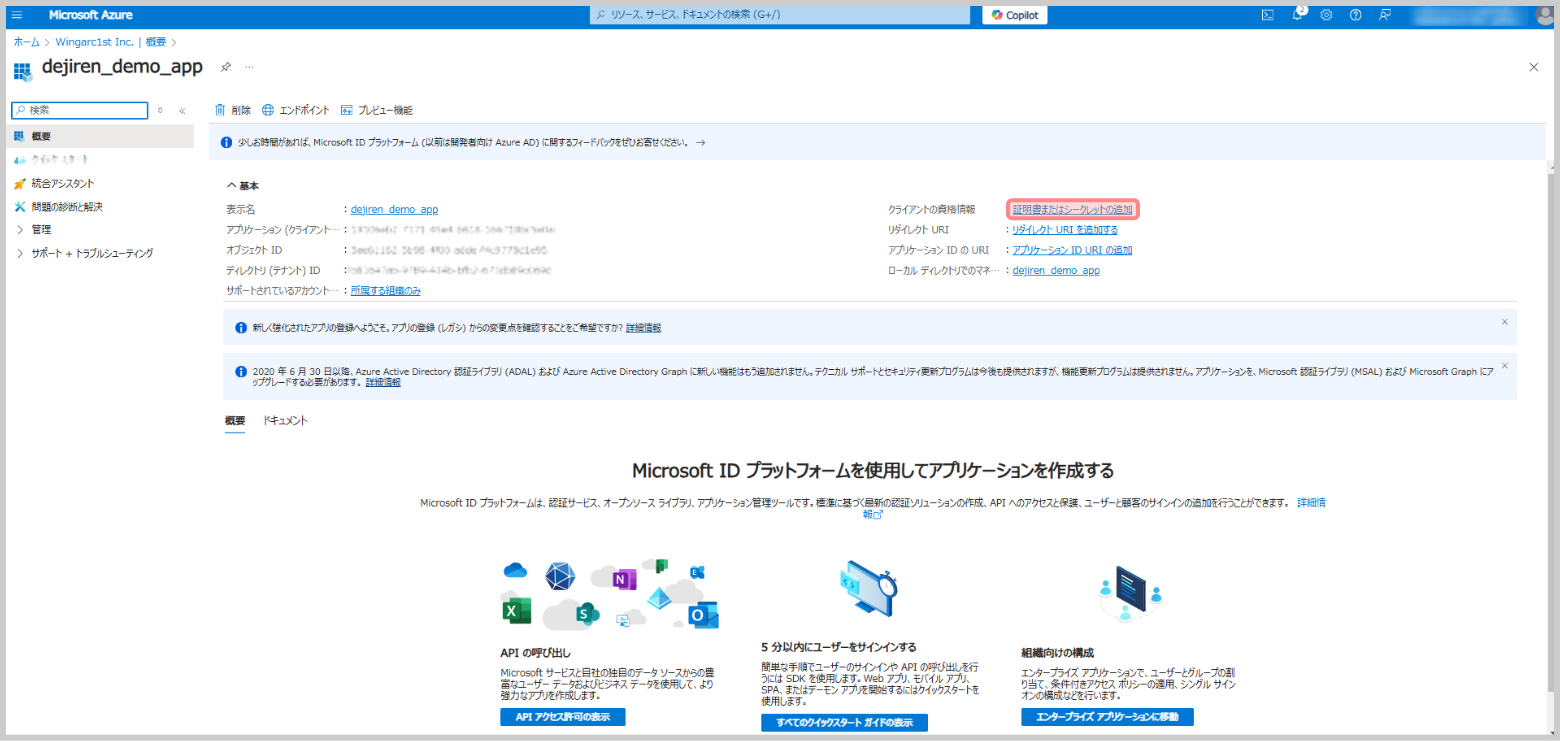This screenshot has height=741, width=1560.
Task: Switch to the ドキュメント tab
Action: [x=285, y=421]
